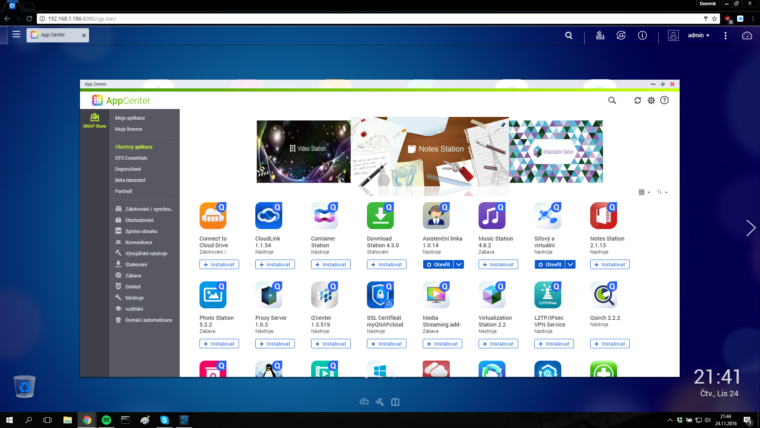Click the Virtualization Station app icon
This screenshot has width=760, height=428.
(x=492, y=295)
